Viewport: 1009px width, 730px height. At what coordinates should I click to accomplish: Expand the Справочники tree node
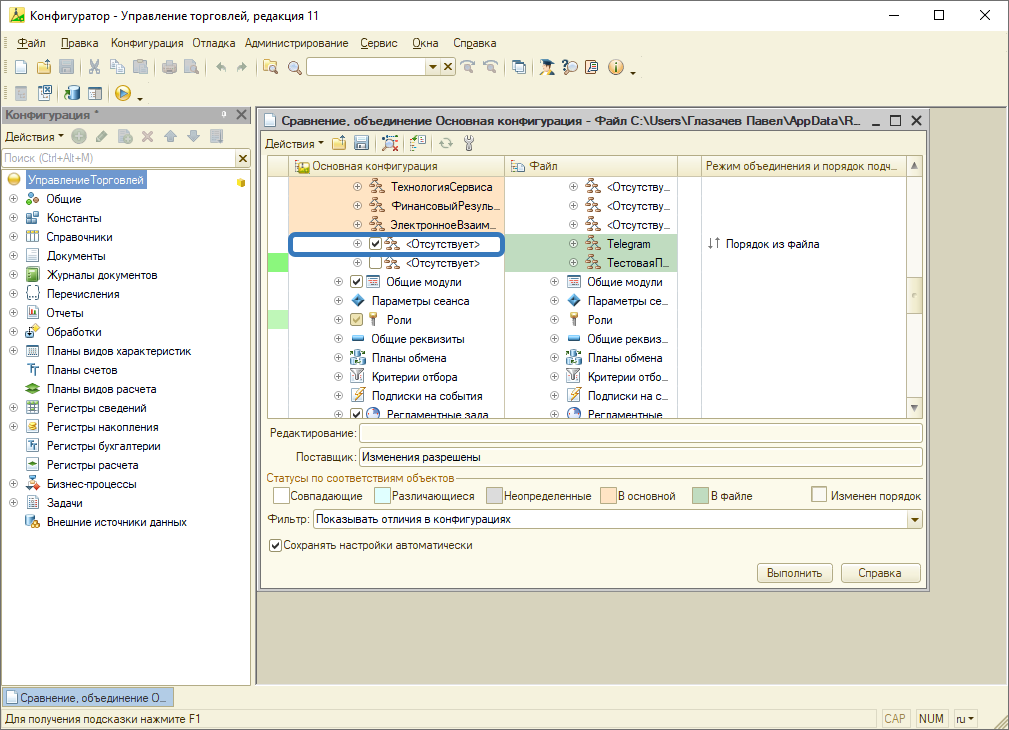(x=14, y=237)
